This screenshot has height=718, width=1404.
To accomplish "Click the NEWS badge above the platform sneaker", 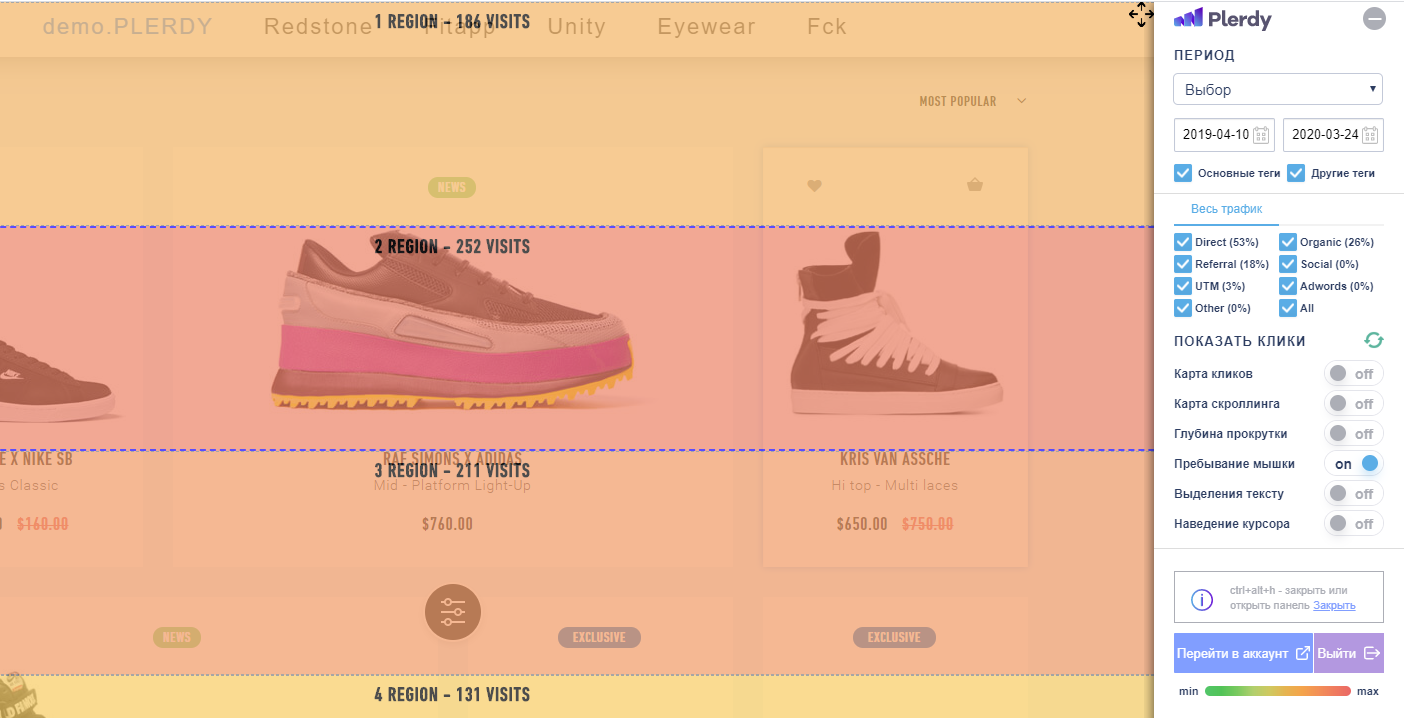I will point(452,187).
